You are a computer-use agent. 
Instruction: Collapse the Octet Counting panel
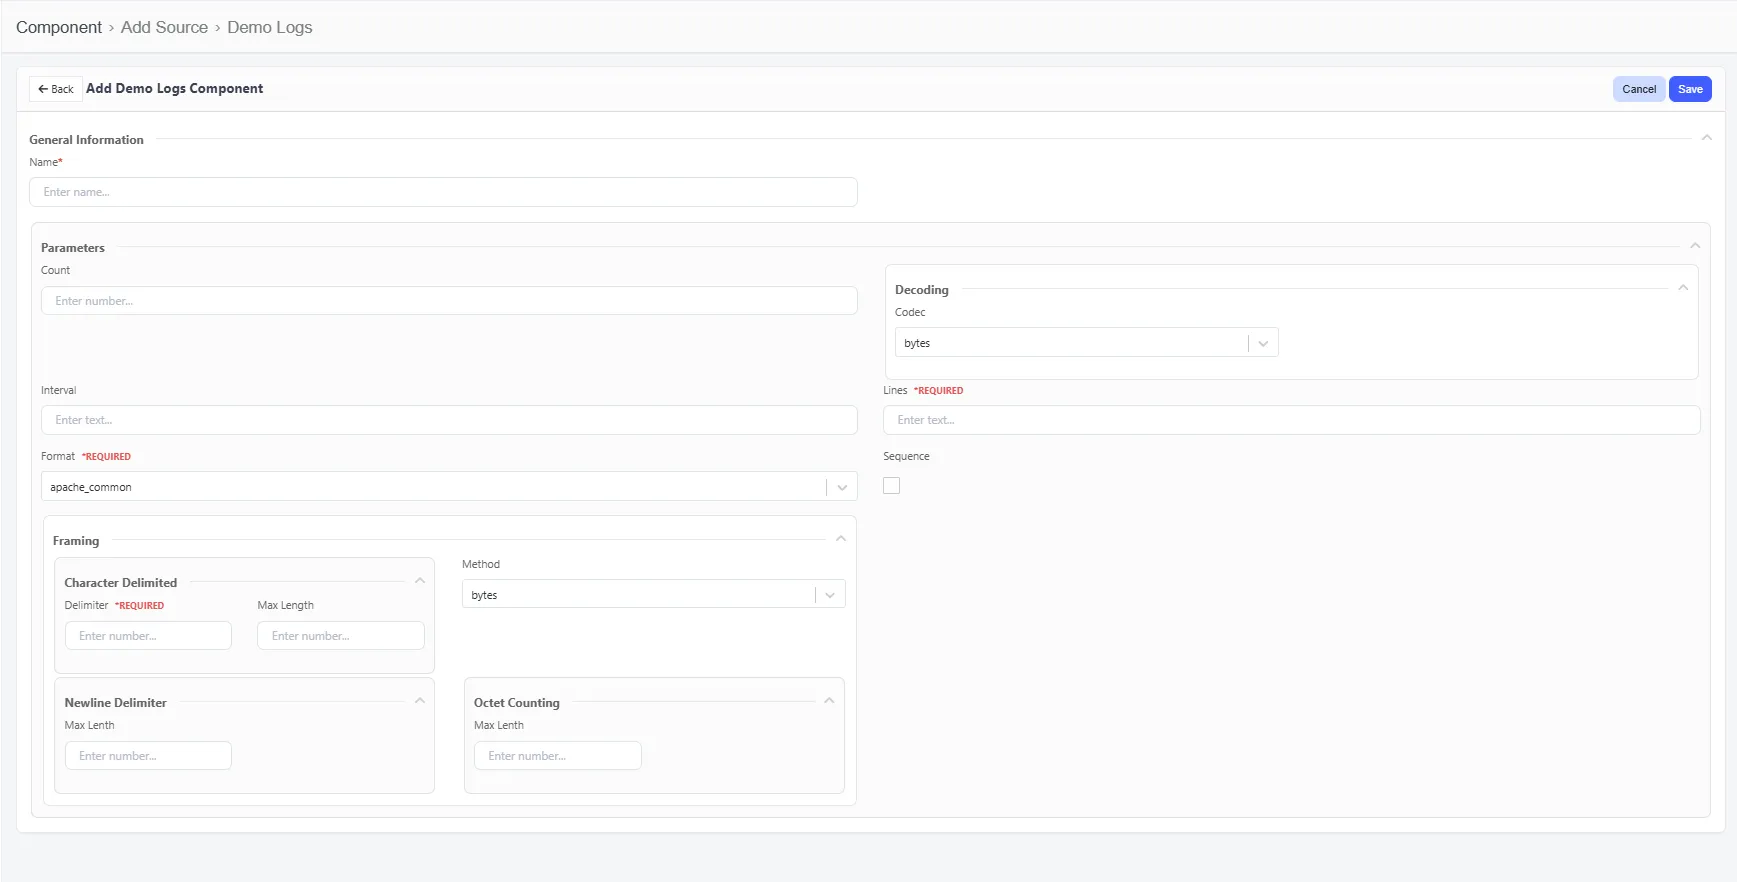829,701
